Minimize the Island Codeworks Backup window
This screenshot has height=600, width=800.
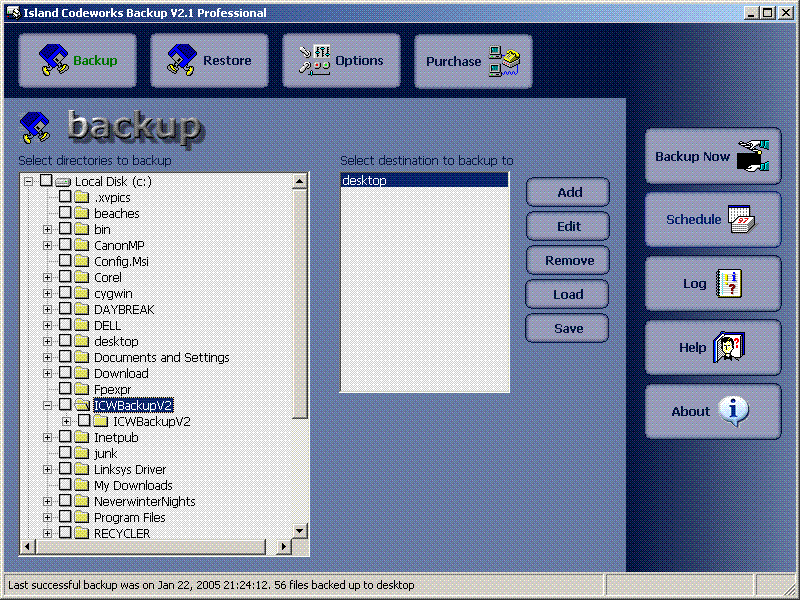(x=750, y=13)
